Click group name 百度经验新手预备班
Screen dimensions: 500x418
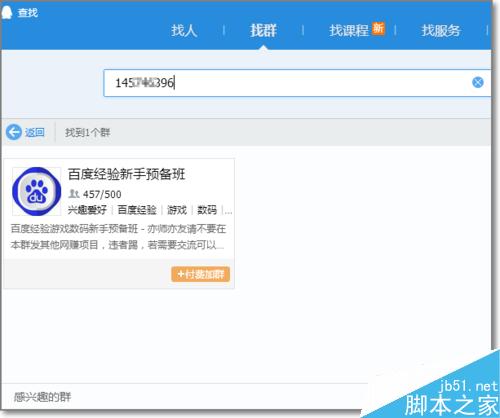pyautogui.click(x=127, y=174)
